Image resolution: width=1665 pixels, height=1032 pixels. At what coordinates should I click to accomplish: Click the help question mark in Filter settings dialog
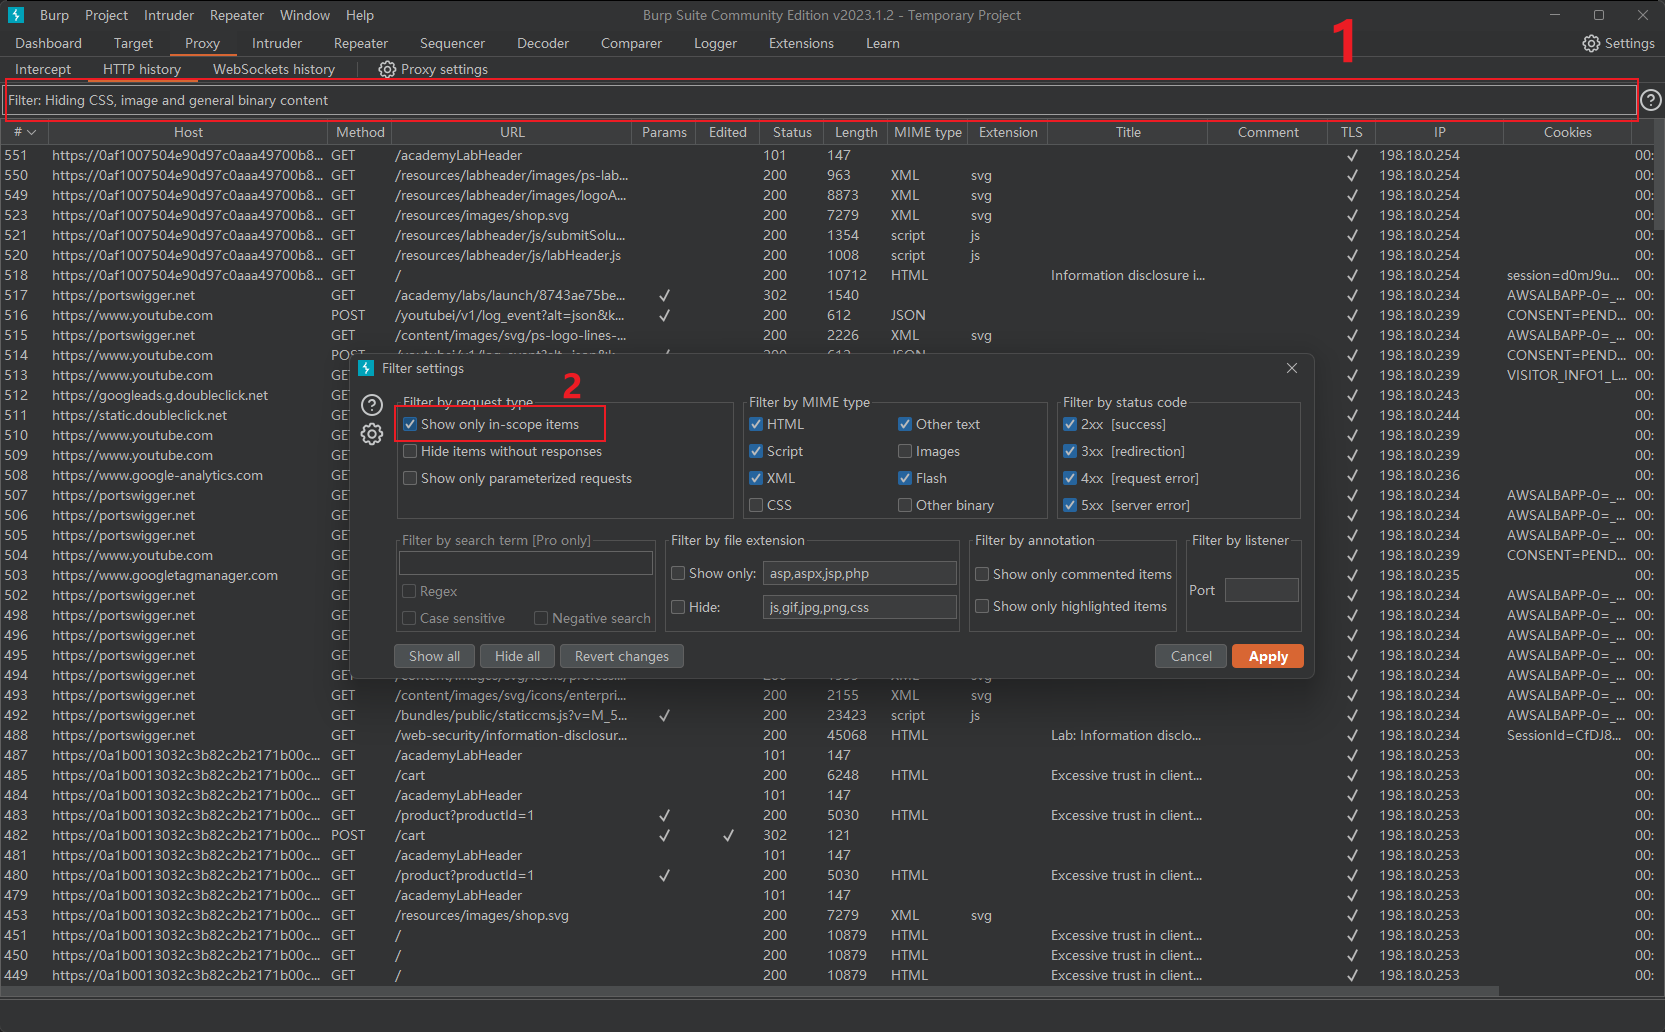tap(372, 405)
